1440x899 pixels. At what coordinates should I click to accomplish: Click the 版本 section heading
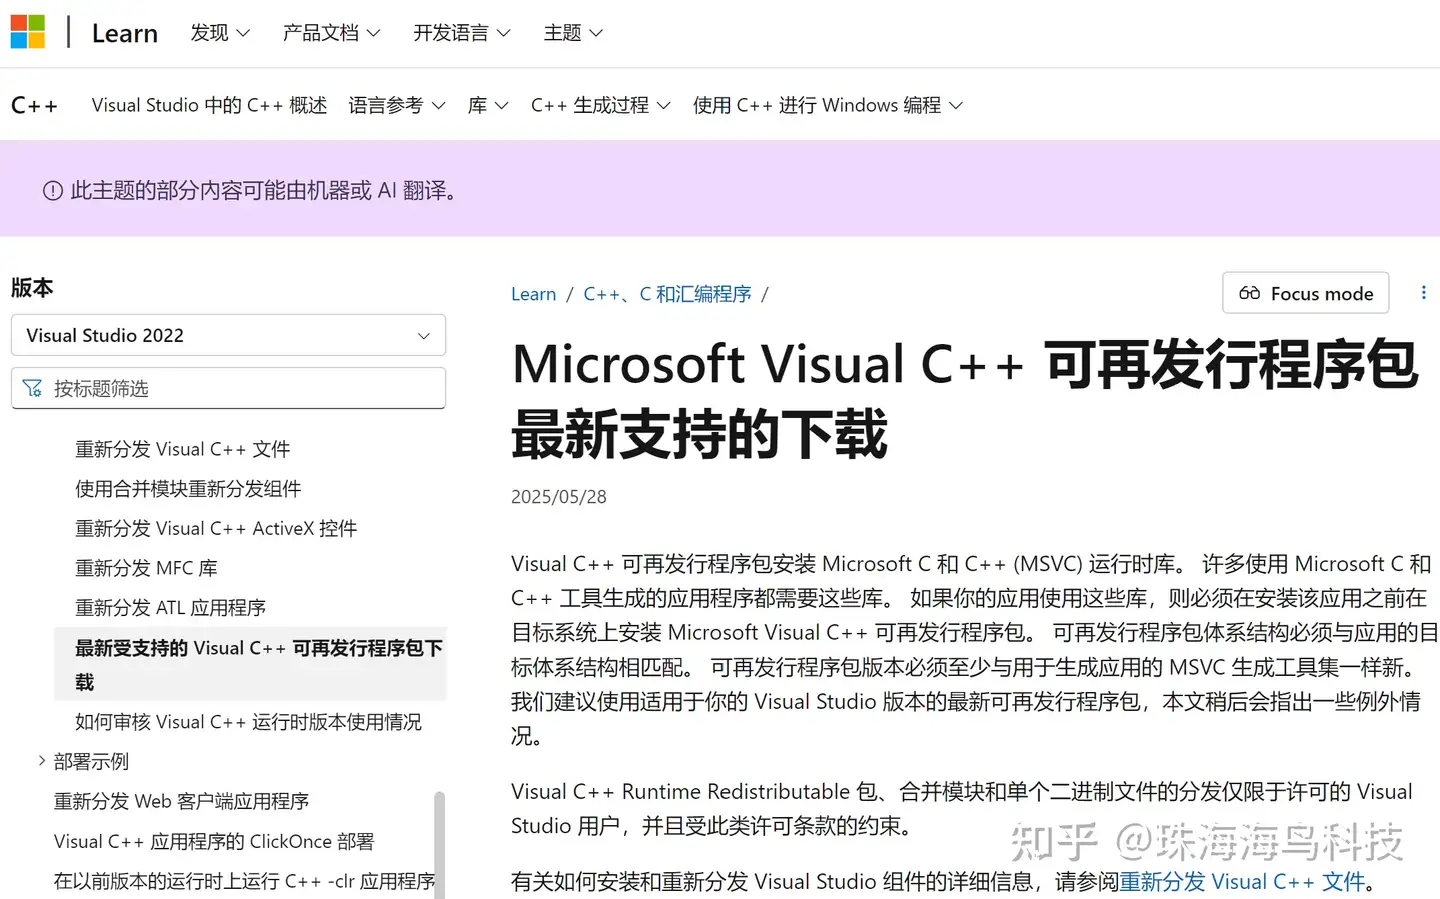tap(32, 288)
